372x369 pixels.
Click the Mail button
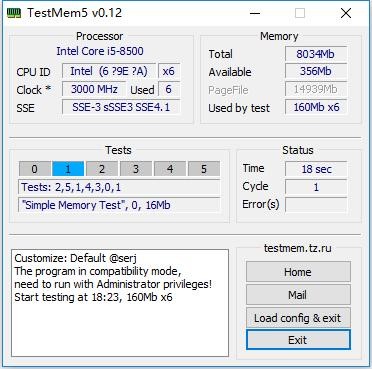click(298, 295)
